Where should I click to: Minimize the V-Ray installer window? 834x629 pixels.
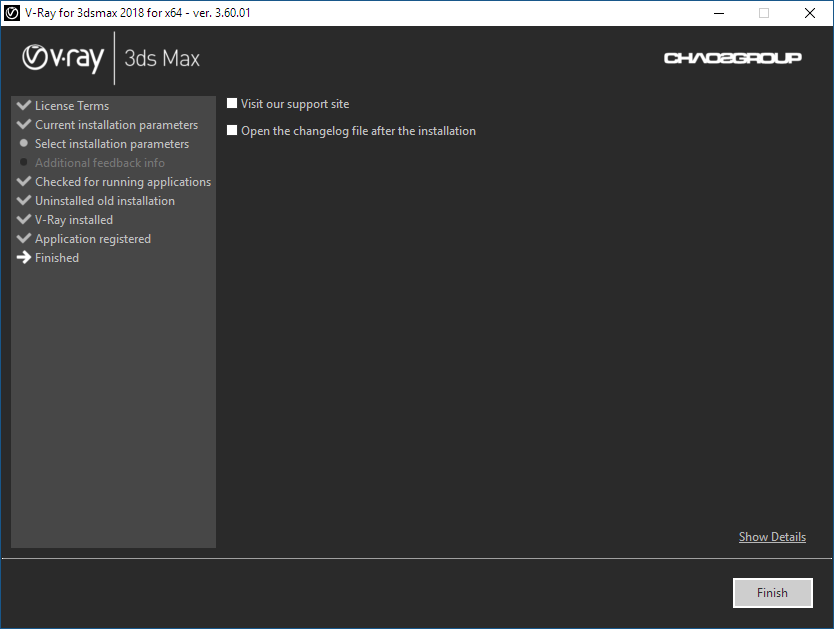719,13
